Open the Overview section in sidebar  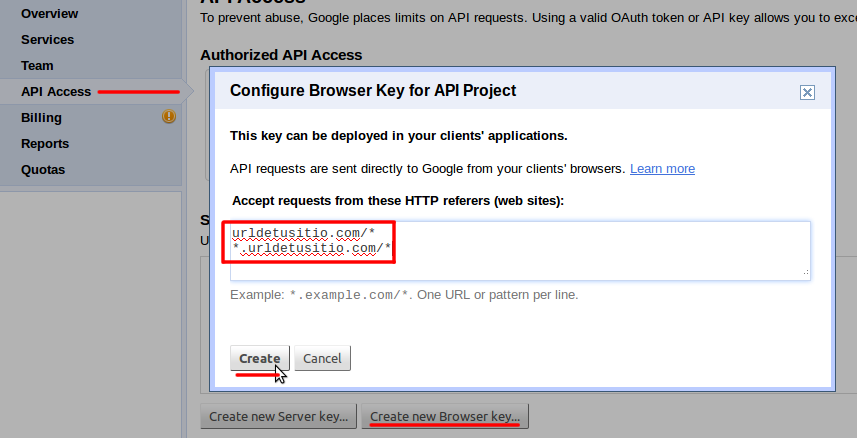50,13
